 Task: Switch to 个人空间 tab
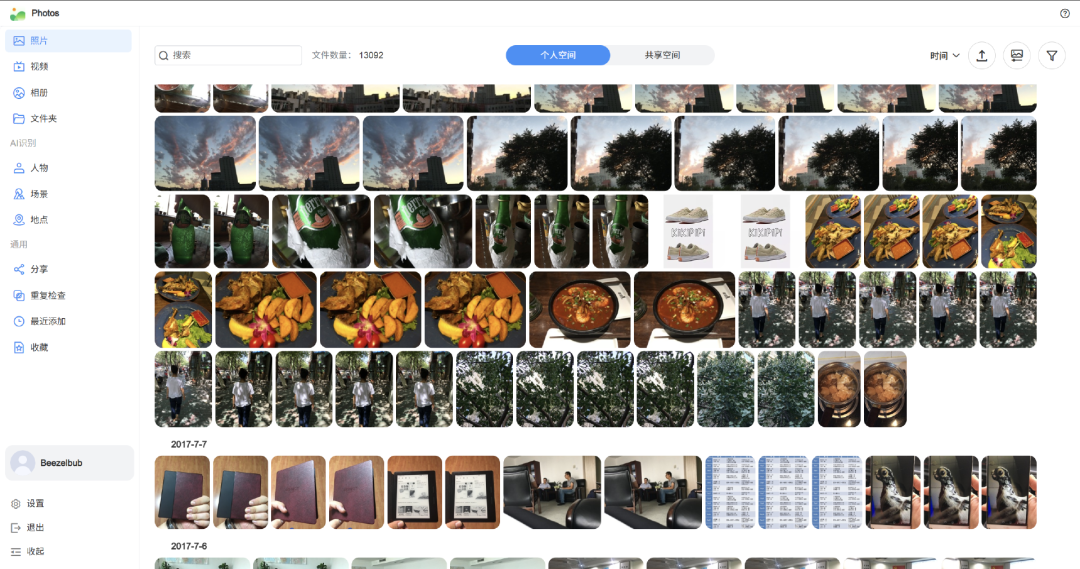(x=558, y=55)
